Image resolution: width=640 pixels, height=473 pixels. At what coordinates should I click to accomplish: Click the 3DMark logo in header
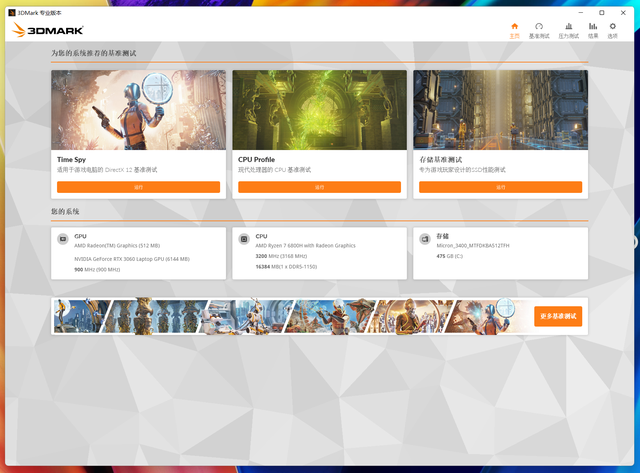tap(47, 30)
